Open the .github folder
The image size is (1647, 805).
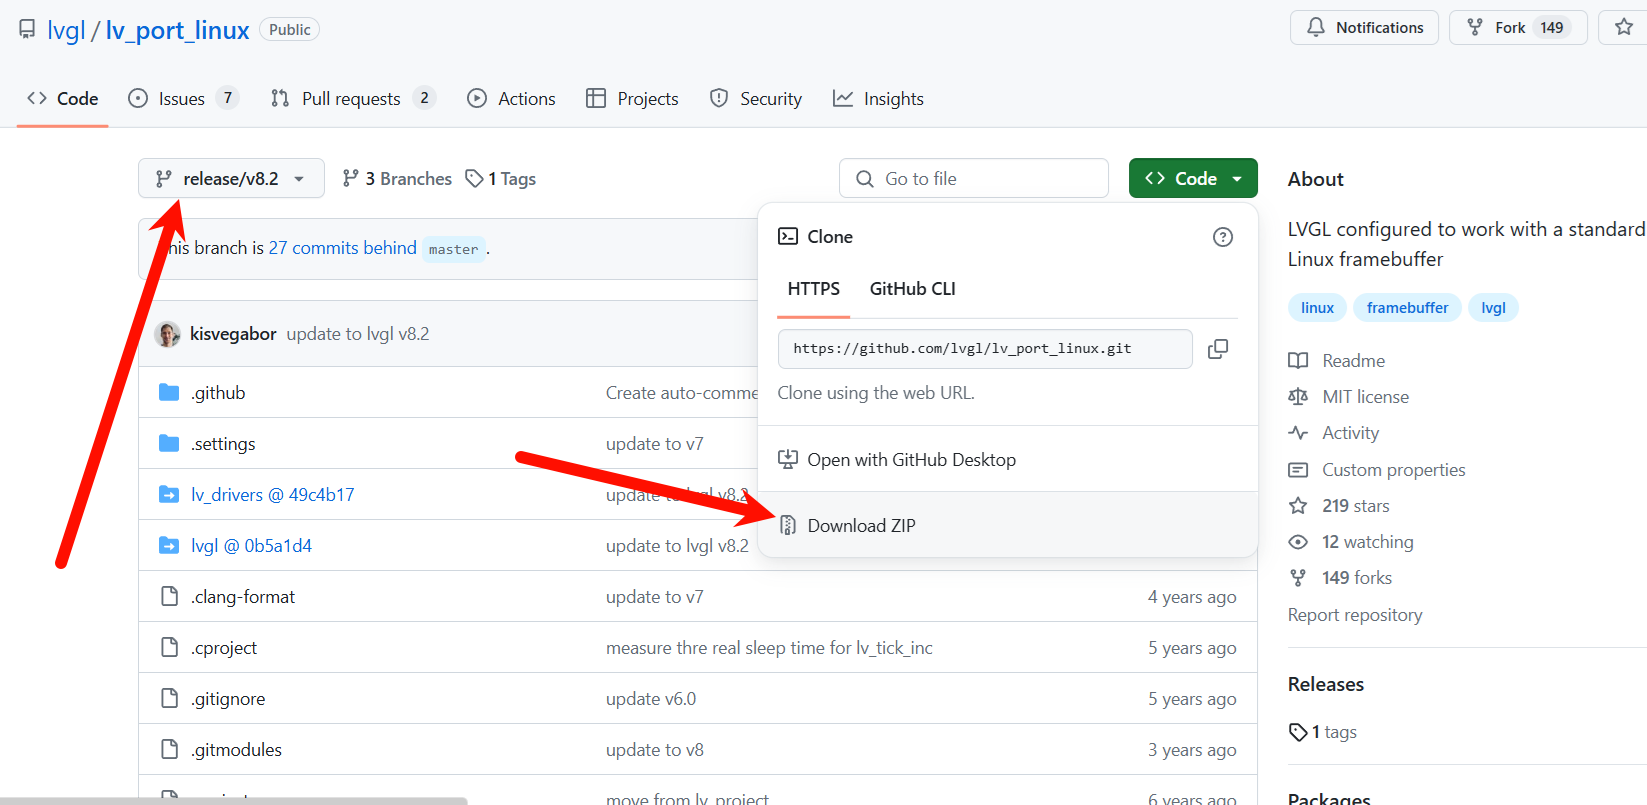pyautogui.click(x=218, y=393)
